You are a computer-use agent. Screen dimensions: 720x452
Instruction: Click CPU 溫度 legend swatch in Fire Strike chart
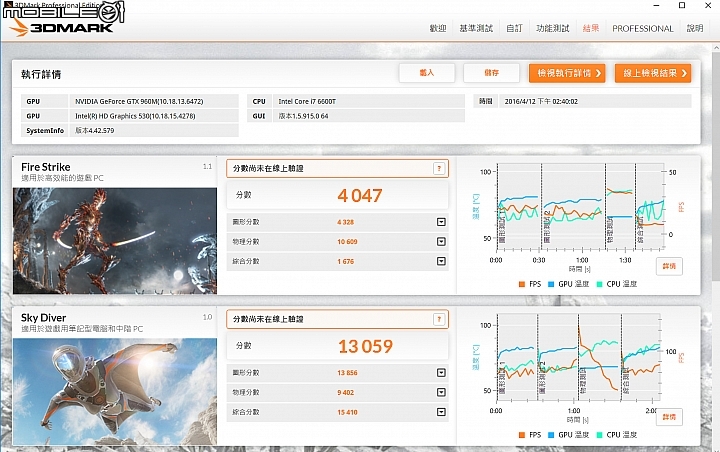coord(599,284)
